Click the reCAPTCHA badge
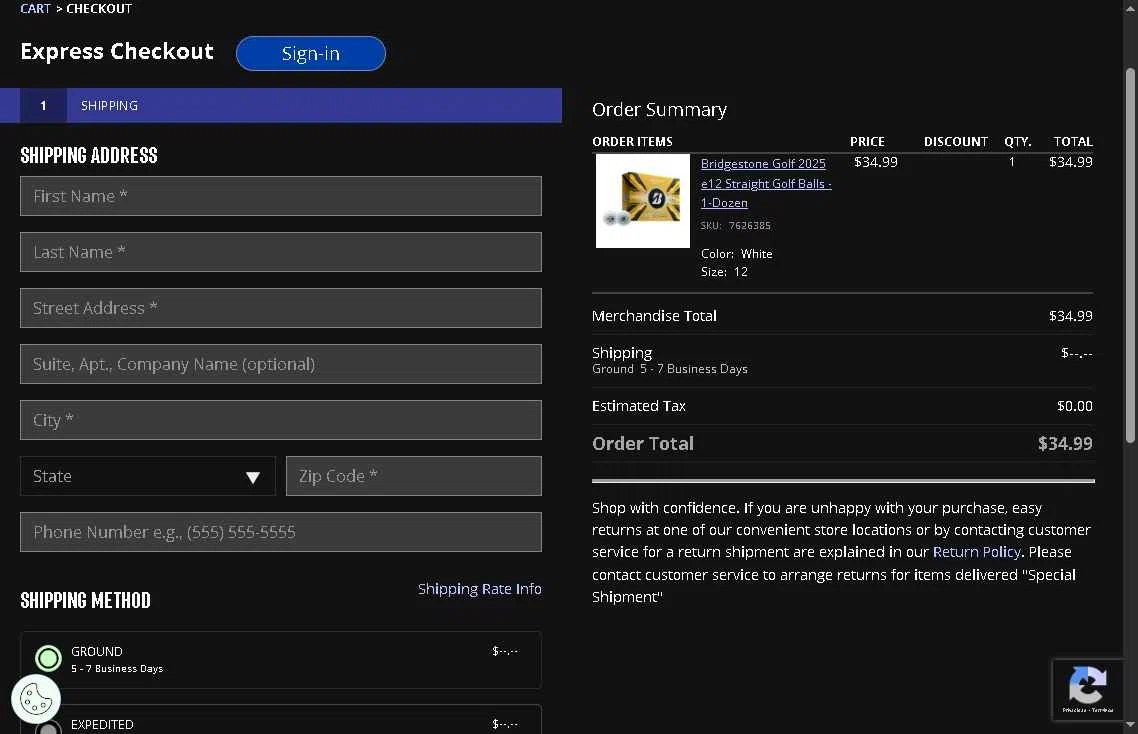 (1087, 689)
